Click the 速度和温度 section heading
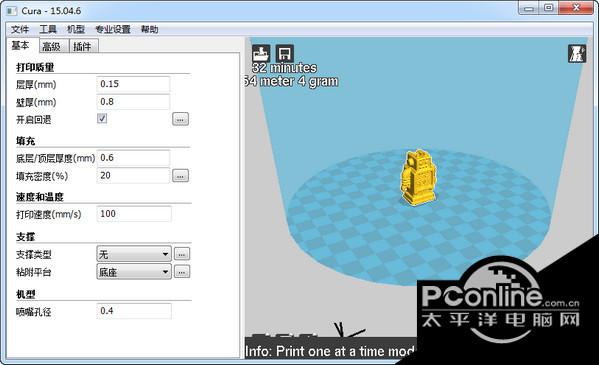 point(40,197)
